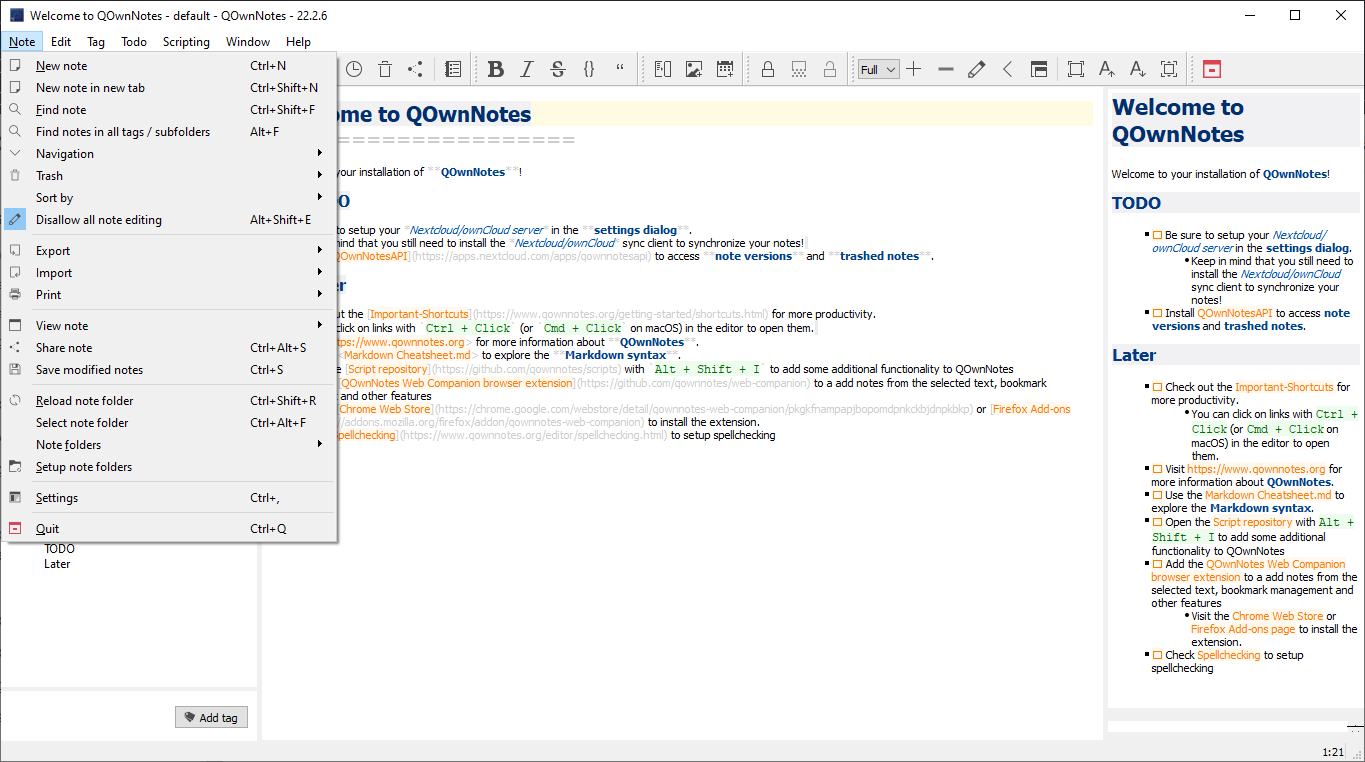The image size is (1365, 762).
Task: Check the 'Use the Markdown Cheatsheet' checkbox
Action: click(x=1158, y=495)
